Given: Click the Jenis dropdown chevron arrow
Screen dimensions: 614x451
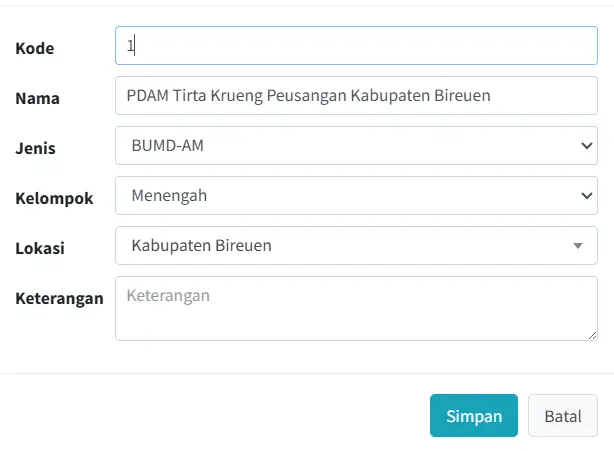Looking at the screenshot, I should pyautogui.click(x=587, y=146).
